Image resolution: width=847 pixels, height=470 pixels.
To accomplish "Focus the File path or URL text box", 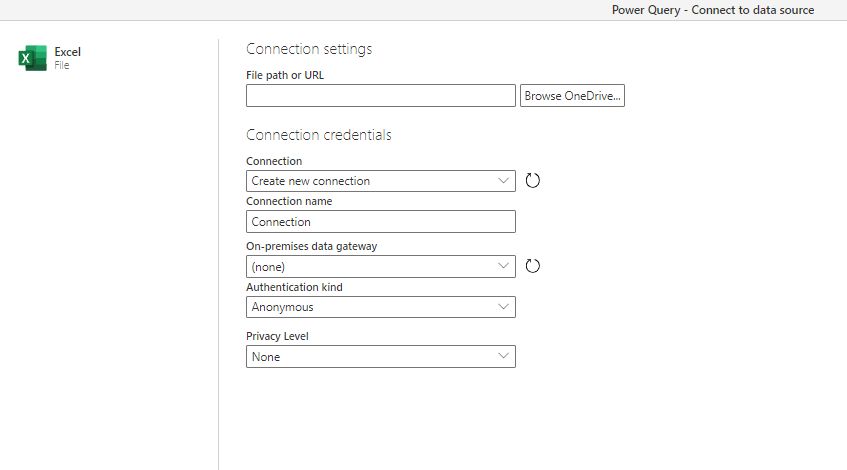I will point(380,96).
